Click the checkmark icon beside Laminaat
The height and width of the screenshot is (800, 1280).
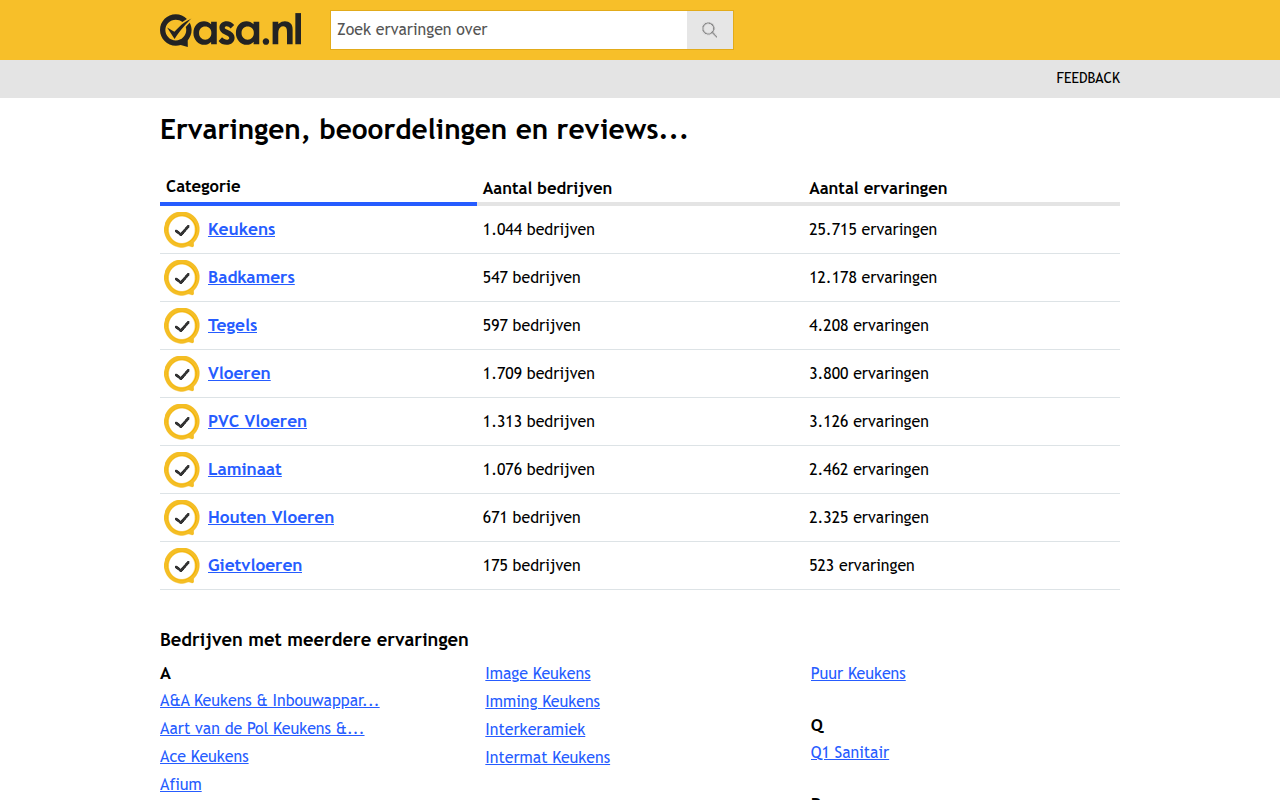(181, 470)
